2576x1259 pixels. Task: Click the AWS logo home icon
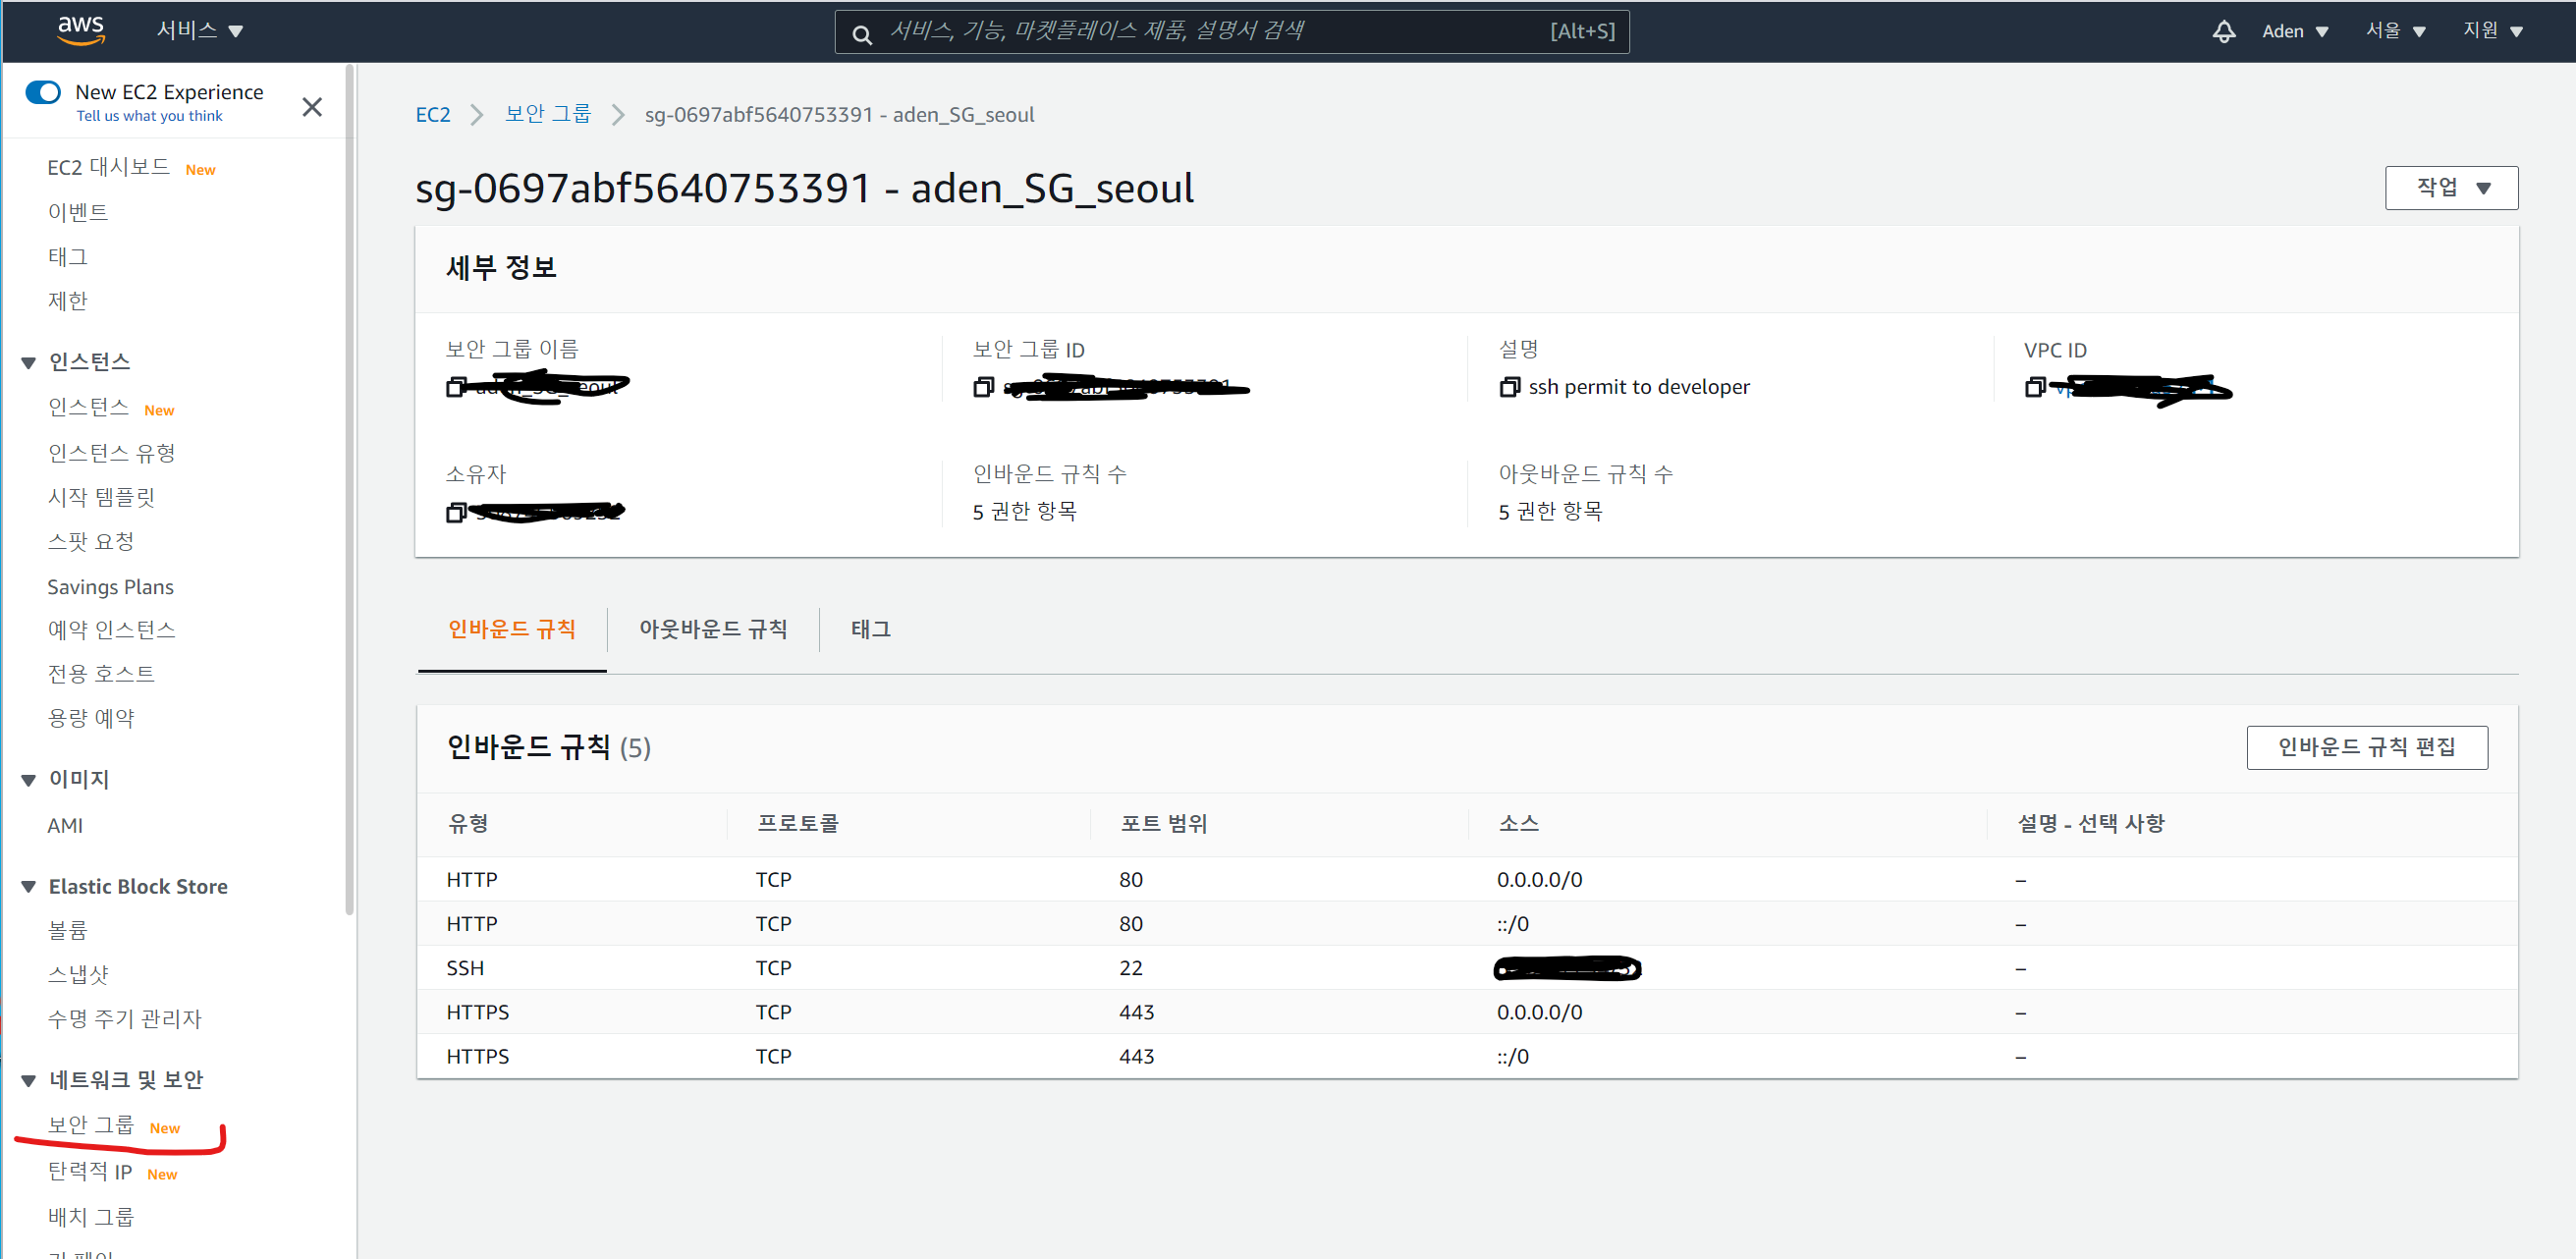[81, 30]
